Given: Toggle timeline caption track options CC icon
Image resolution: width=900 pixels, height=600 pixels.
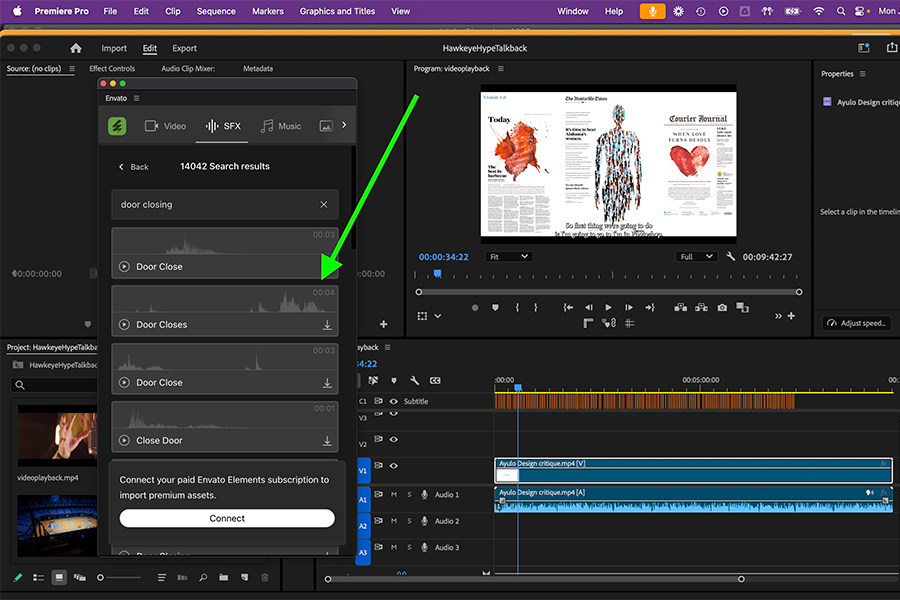Looking at the screenshot, I should (x=435, y=380).
